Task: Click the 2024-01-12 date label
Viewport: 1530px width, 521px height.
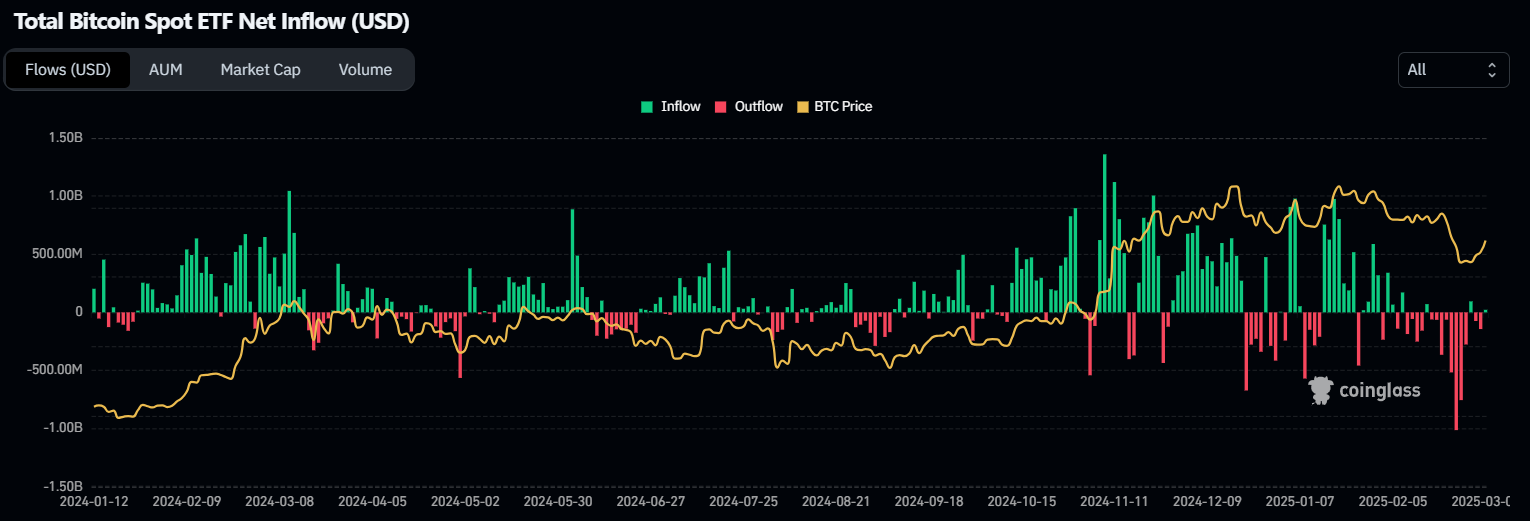Action: tap(93, 500)
